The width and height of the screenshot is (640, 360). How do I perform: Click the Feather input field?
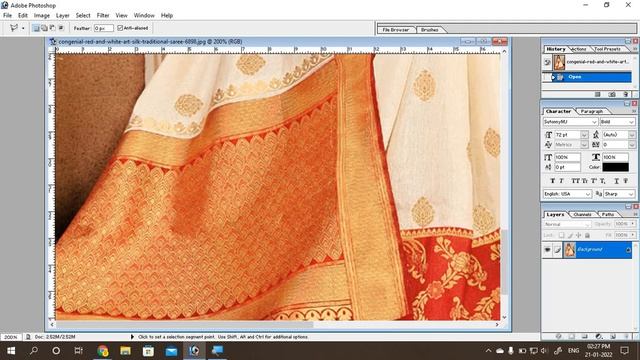click(x=103, y=28)
